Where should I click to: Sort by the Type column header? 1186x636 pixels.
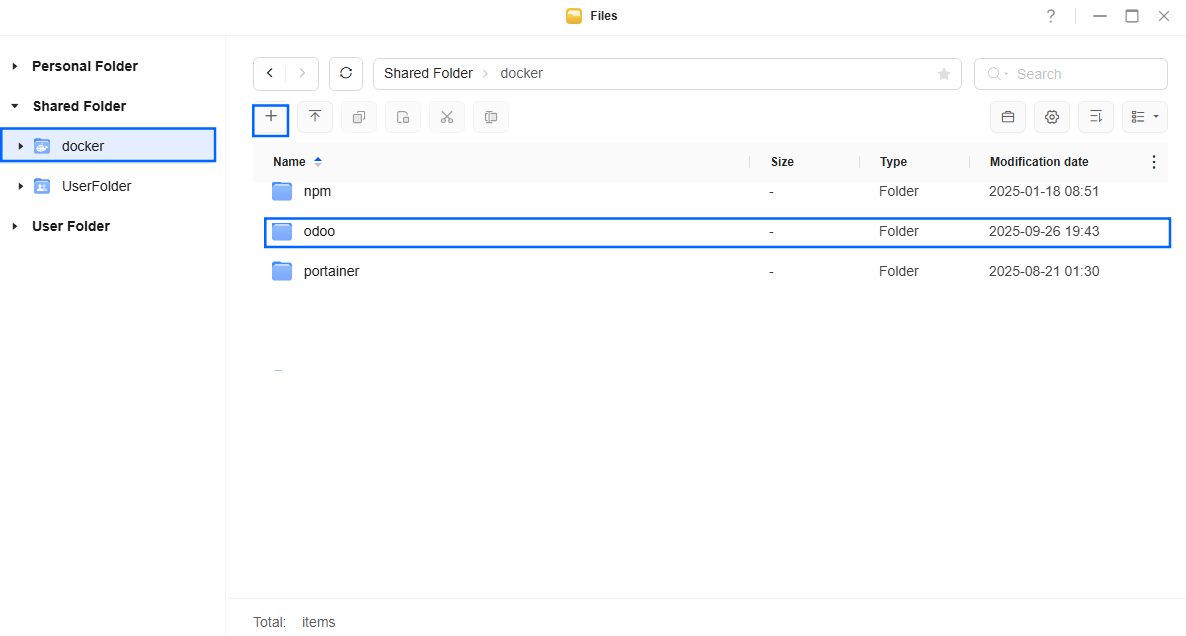(893, 162)
